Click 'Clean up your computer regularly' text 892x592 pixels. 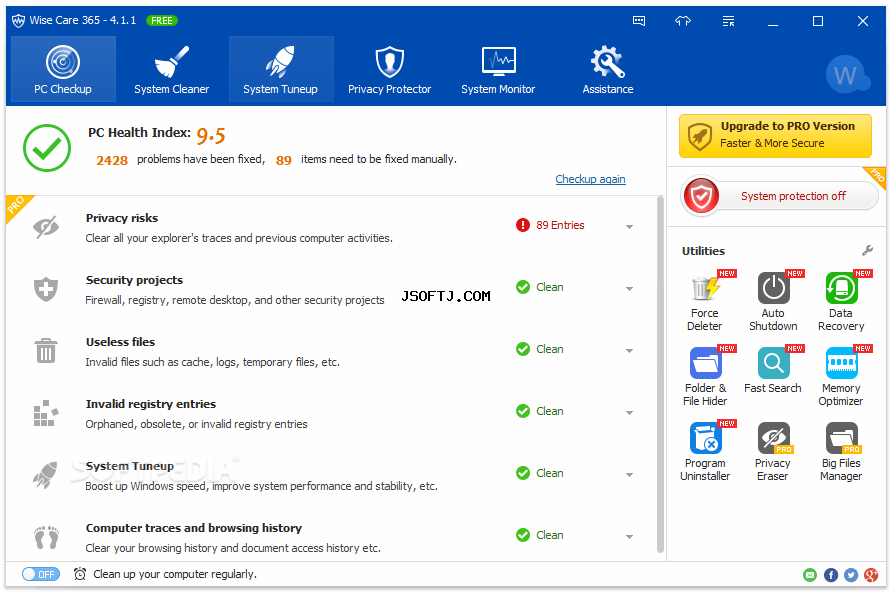point(175,574)
